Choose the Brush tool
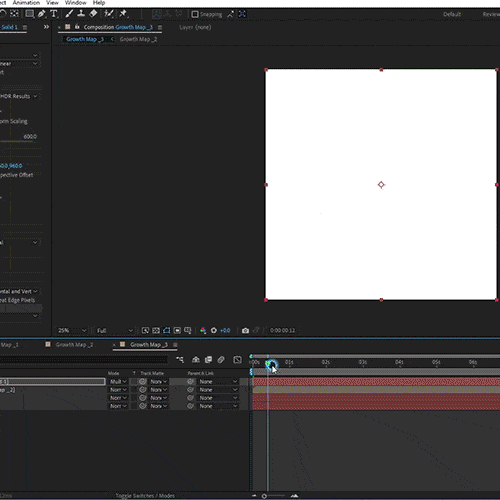The image size is (500, 500). (x=69, y=14)
